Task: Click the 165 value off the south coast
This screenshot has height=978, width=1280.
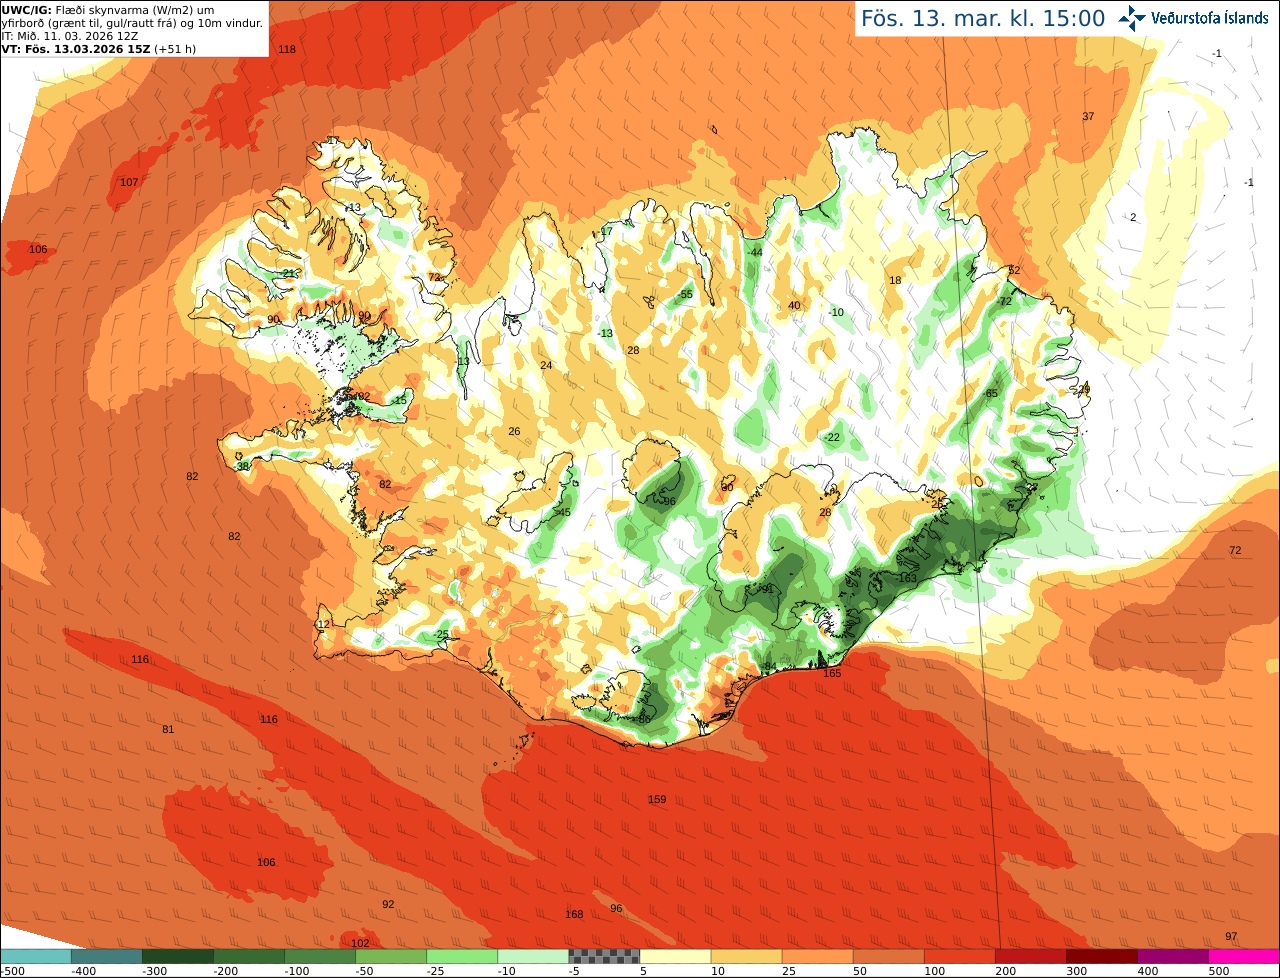Action: point(832,673)
